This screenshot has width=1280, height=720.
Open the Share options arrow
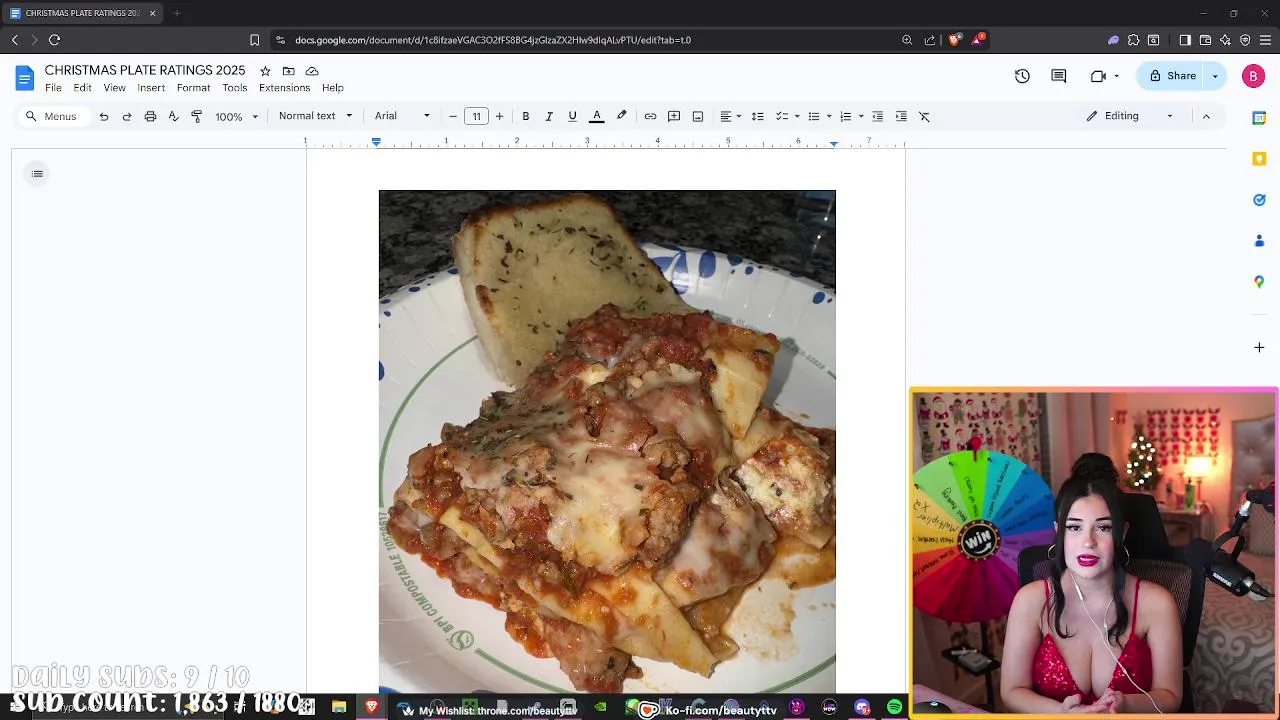(1216, 76)
